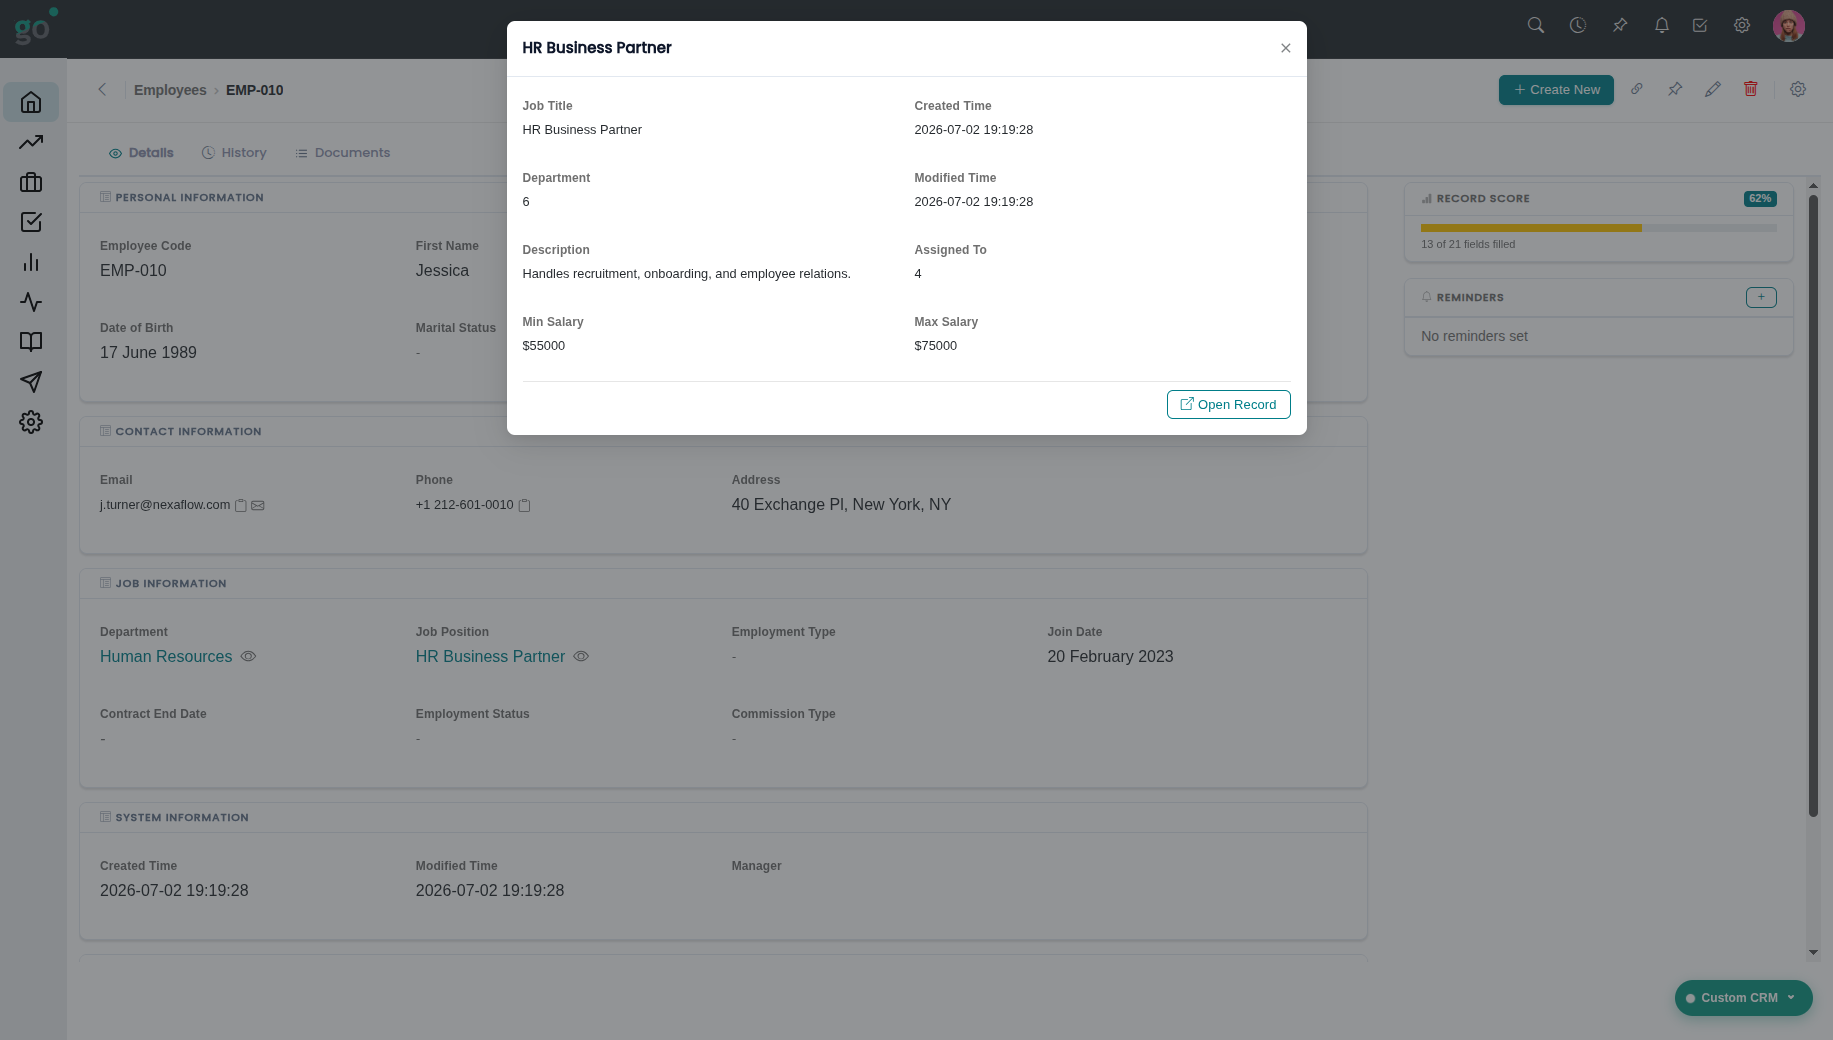This screenshot has width=1833, height=1040.
Task: Click Create New button
Action: [x=1556, y=90]
